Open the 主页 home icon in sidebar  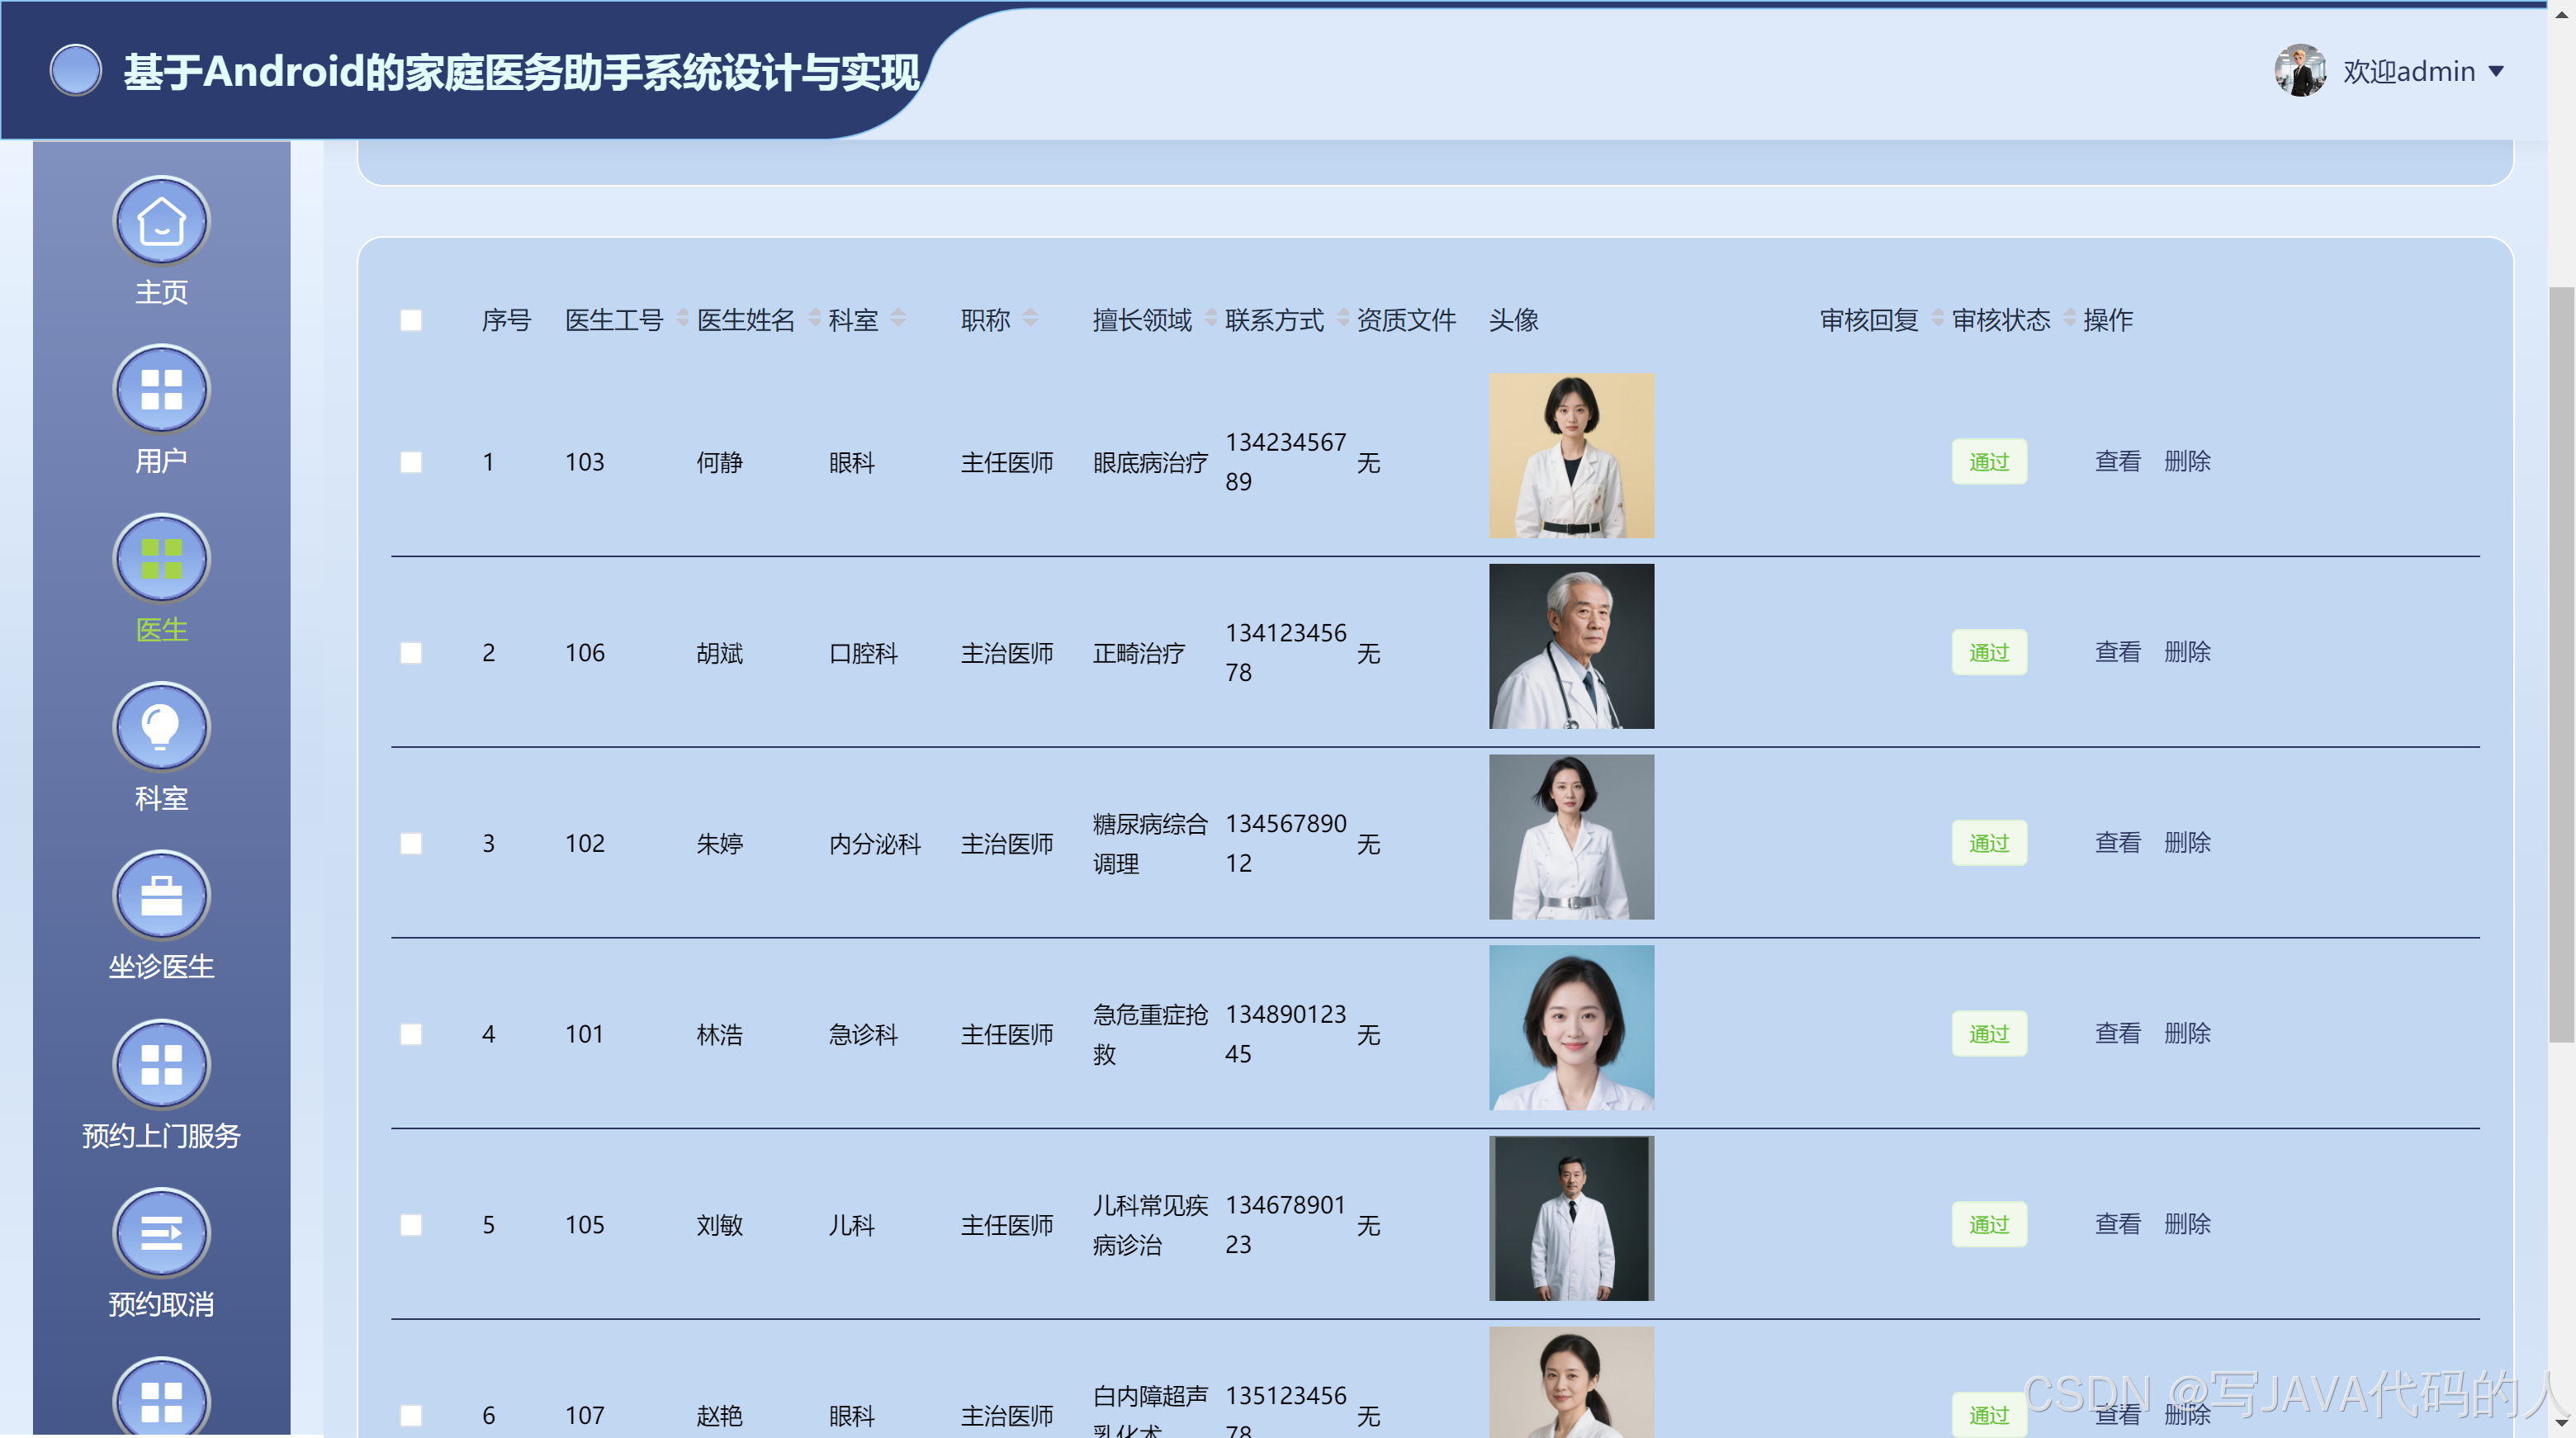click(x=161, y=221)
